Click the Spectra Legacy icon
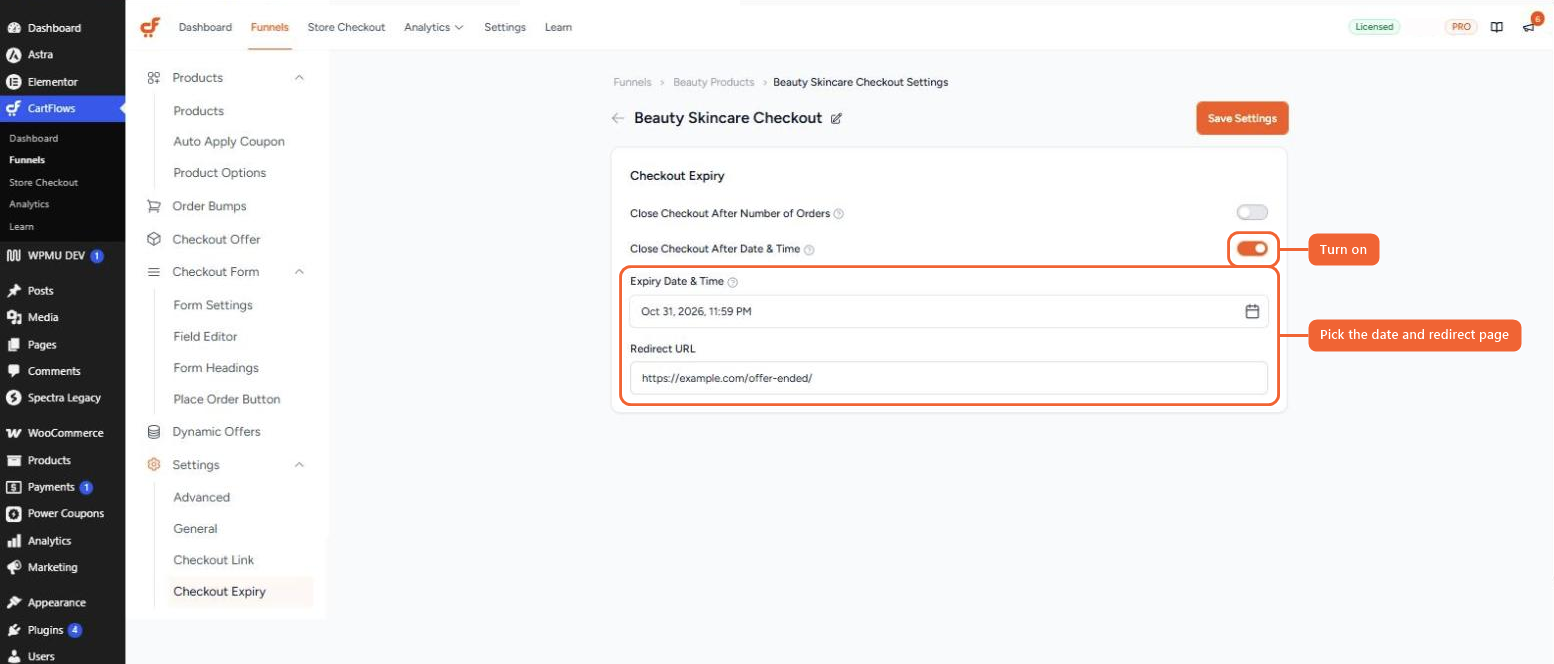The image size is (1554, 664). pos(14,398)
